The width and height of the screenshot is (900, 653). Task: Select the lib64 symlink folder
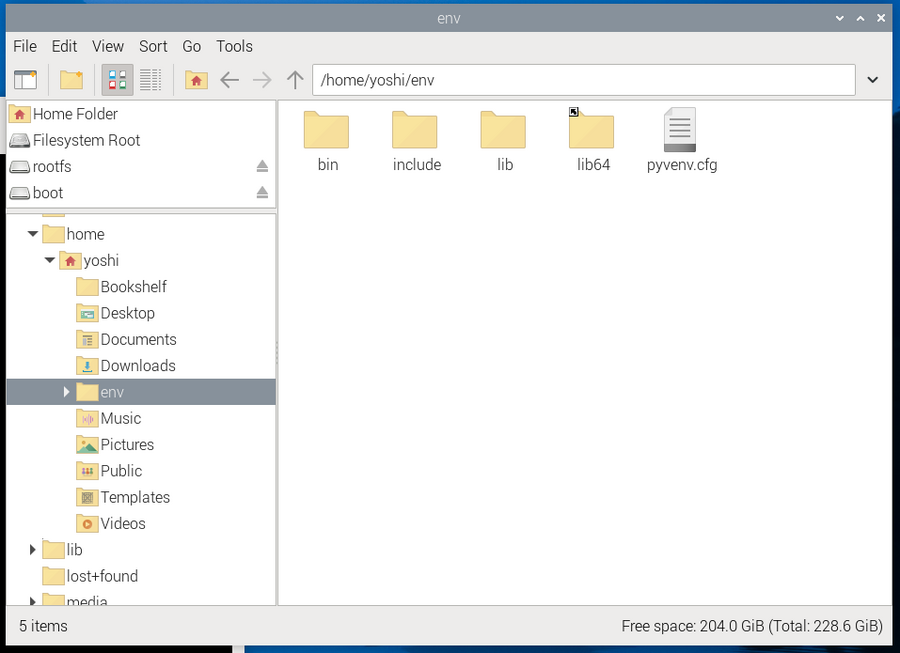click(x=593, y=141)
